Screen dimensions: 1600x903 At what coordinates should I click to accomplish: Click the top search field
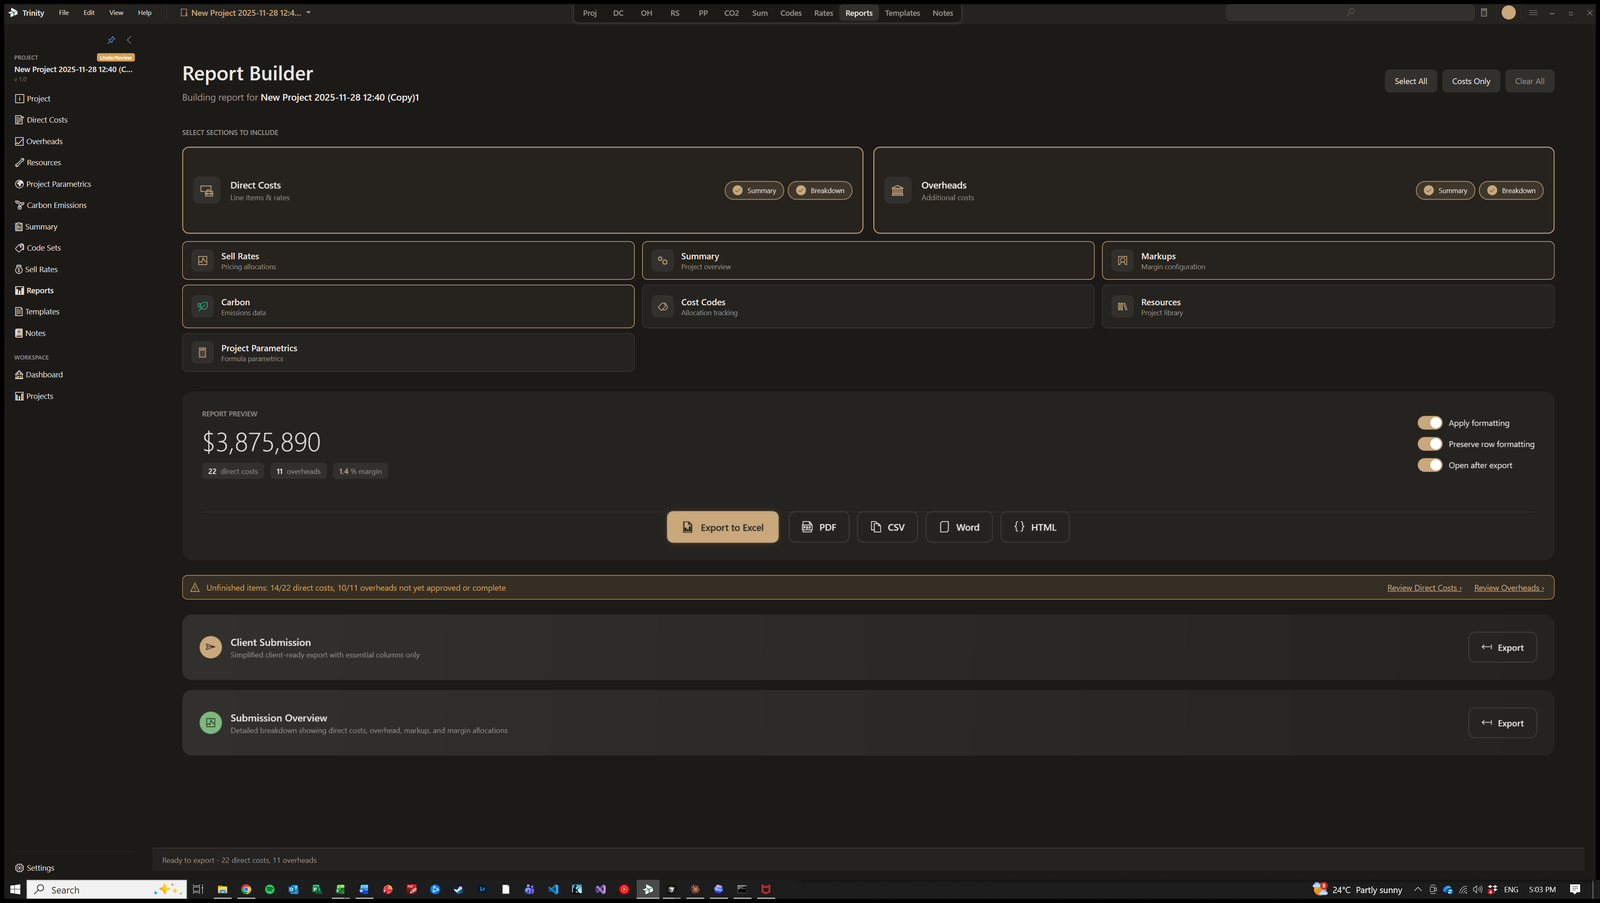tap(1350, 13)
